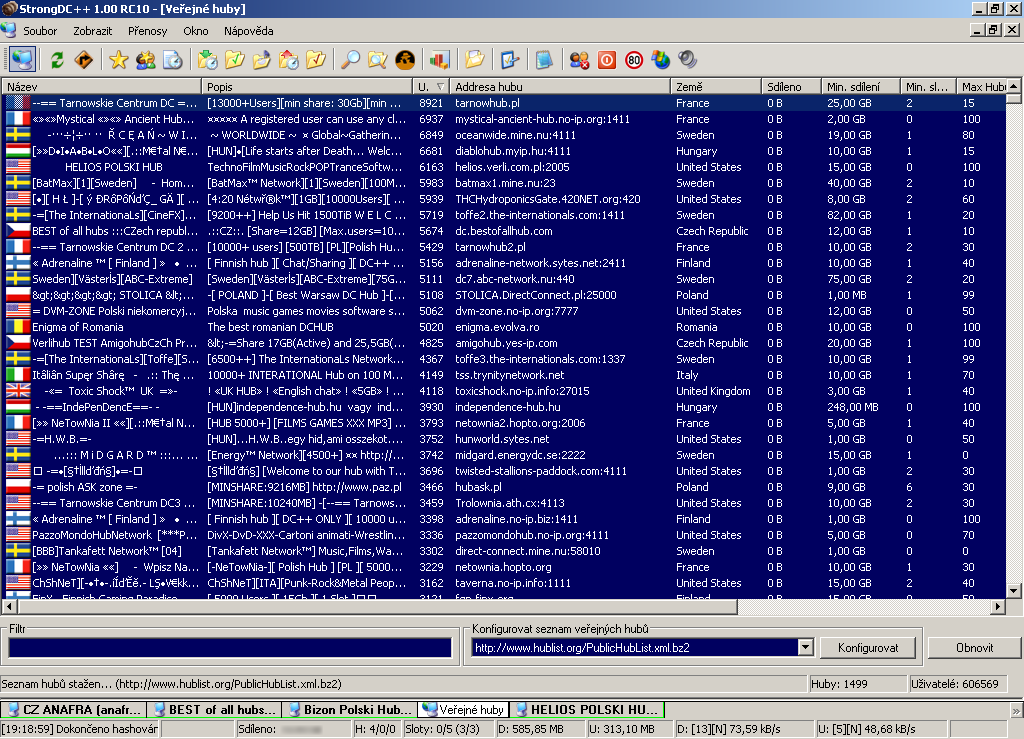This screenshot has height=739, width=1024.
Task: Switch to the BEST of all hubs tab
Action: pos(215,710)
